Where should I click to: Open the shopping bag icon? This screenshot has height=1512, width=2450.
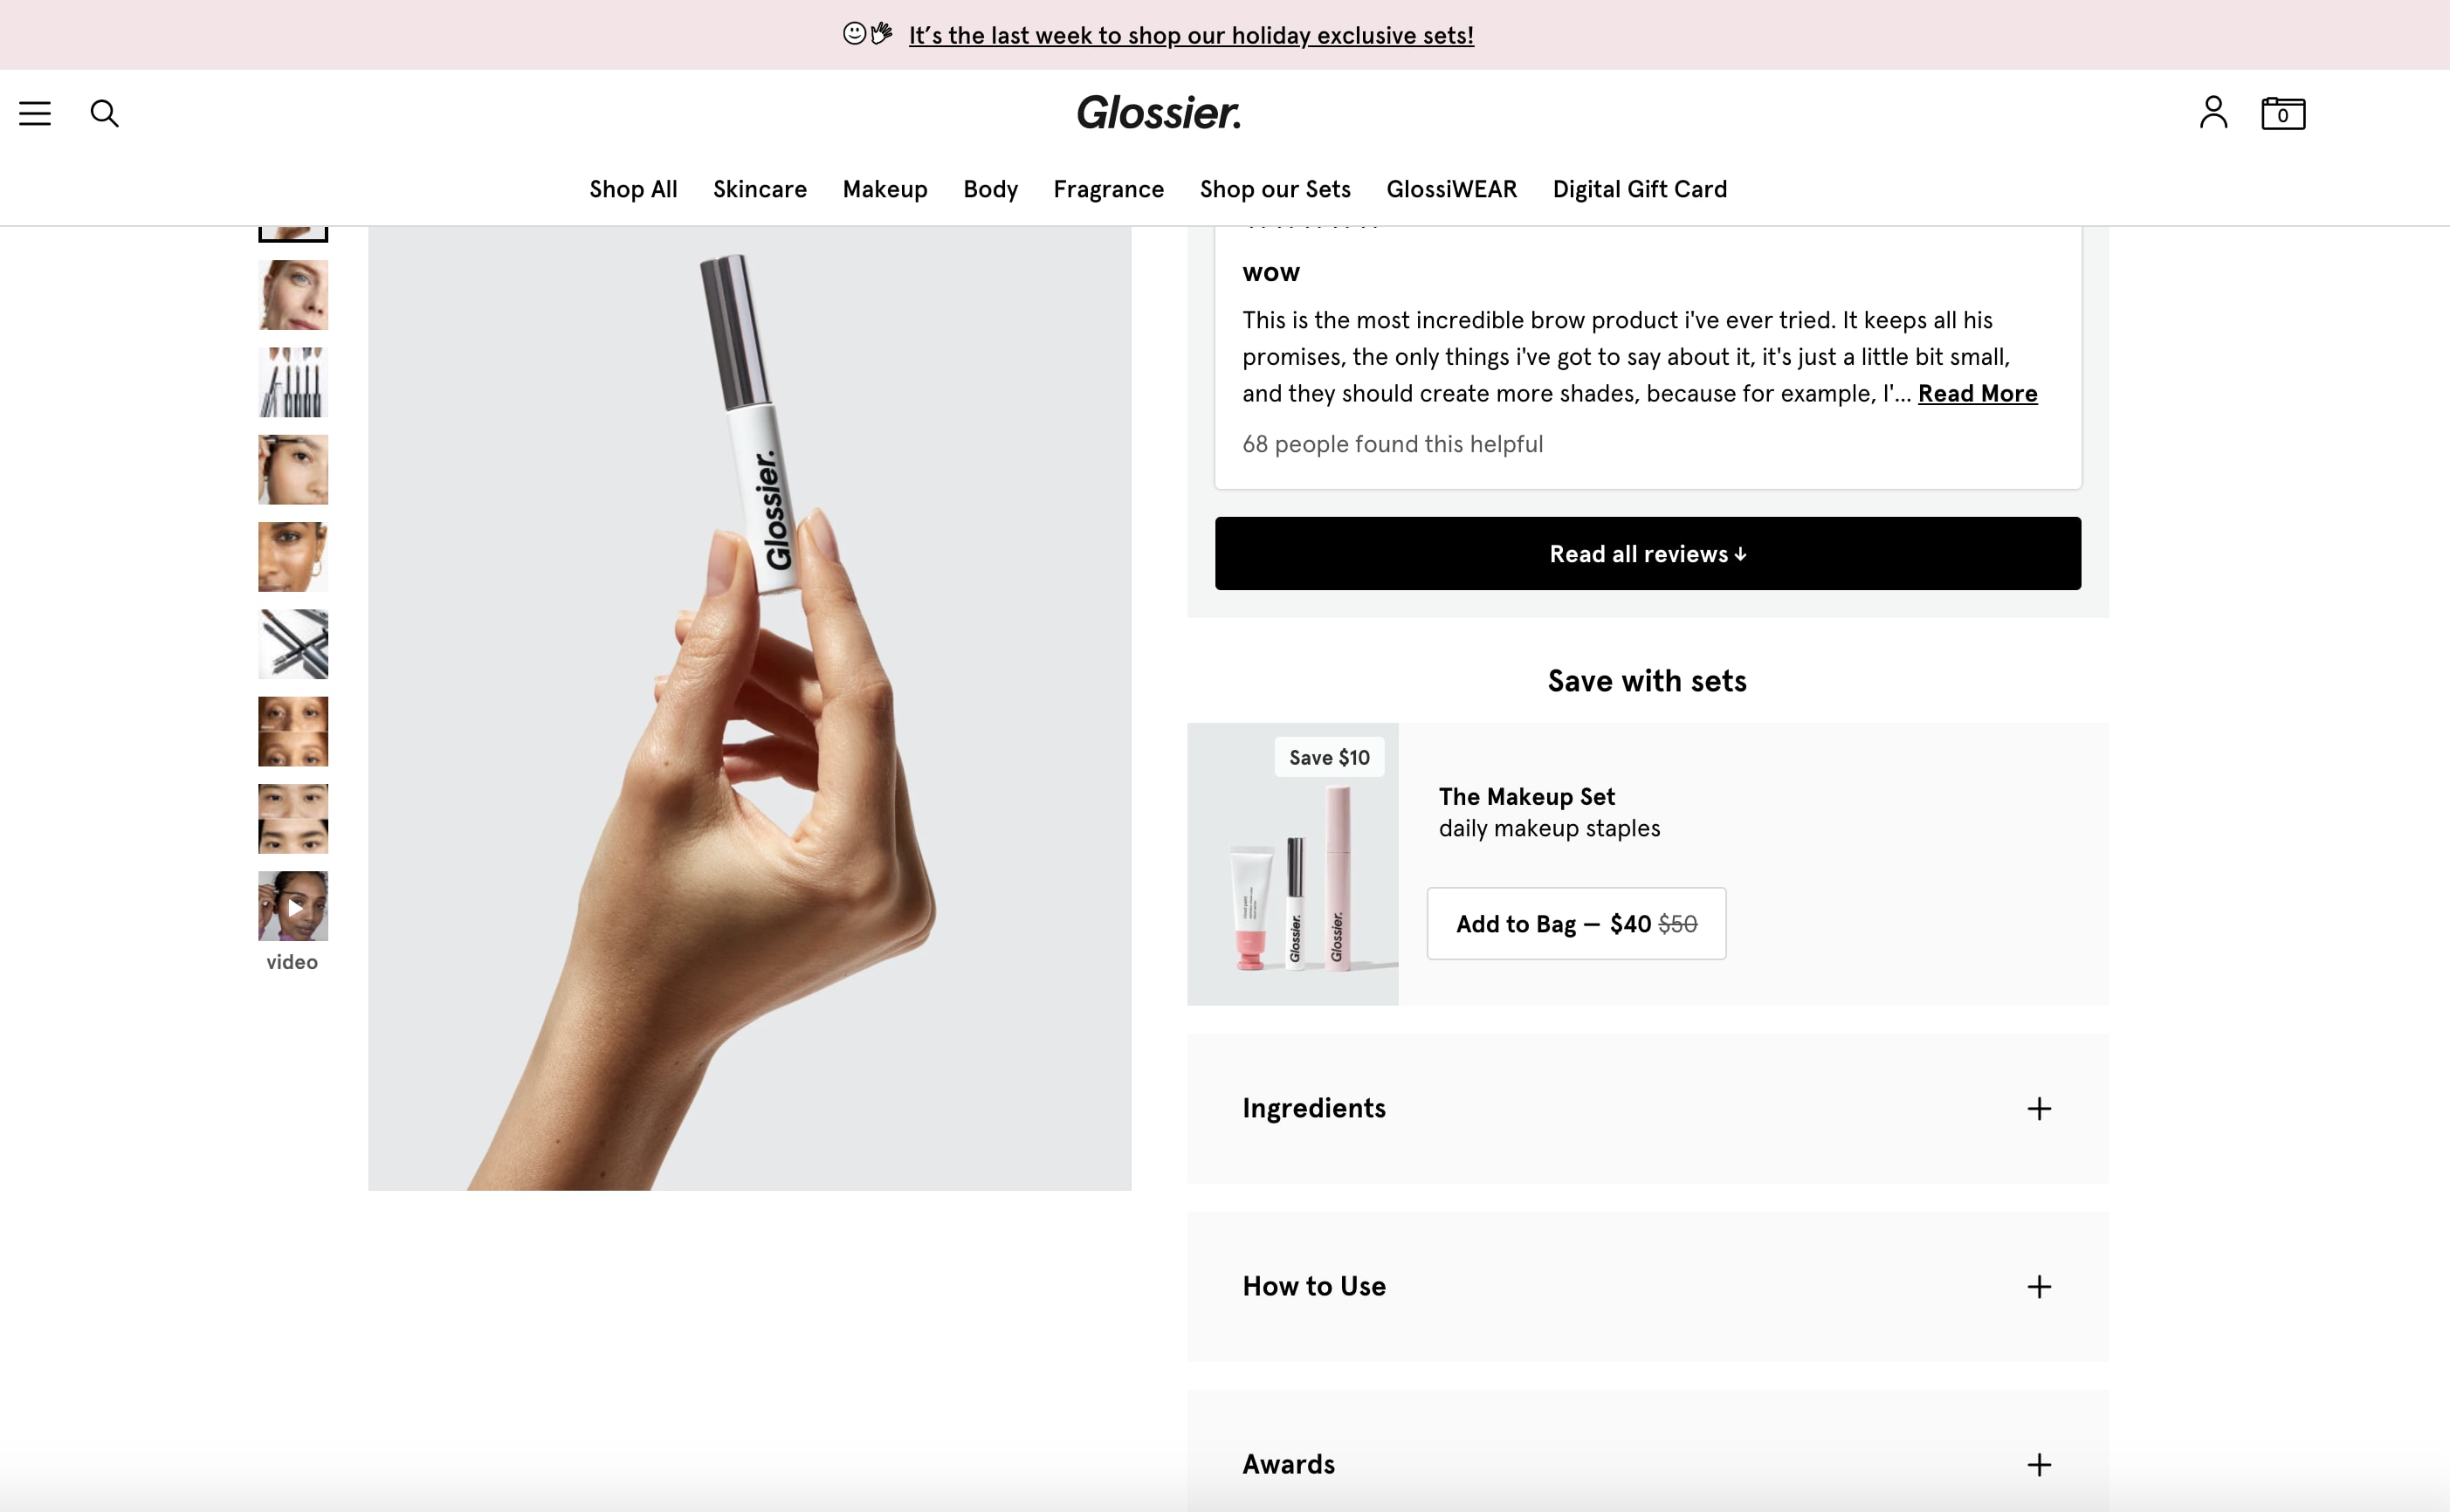tap(2283, 113)
